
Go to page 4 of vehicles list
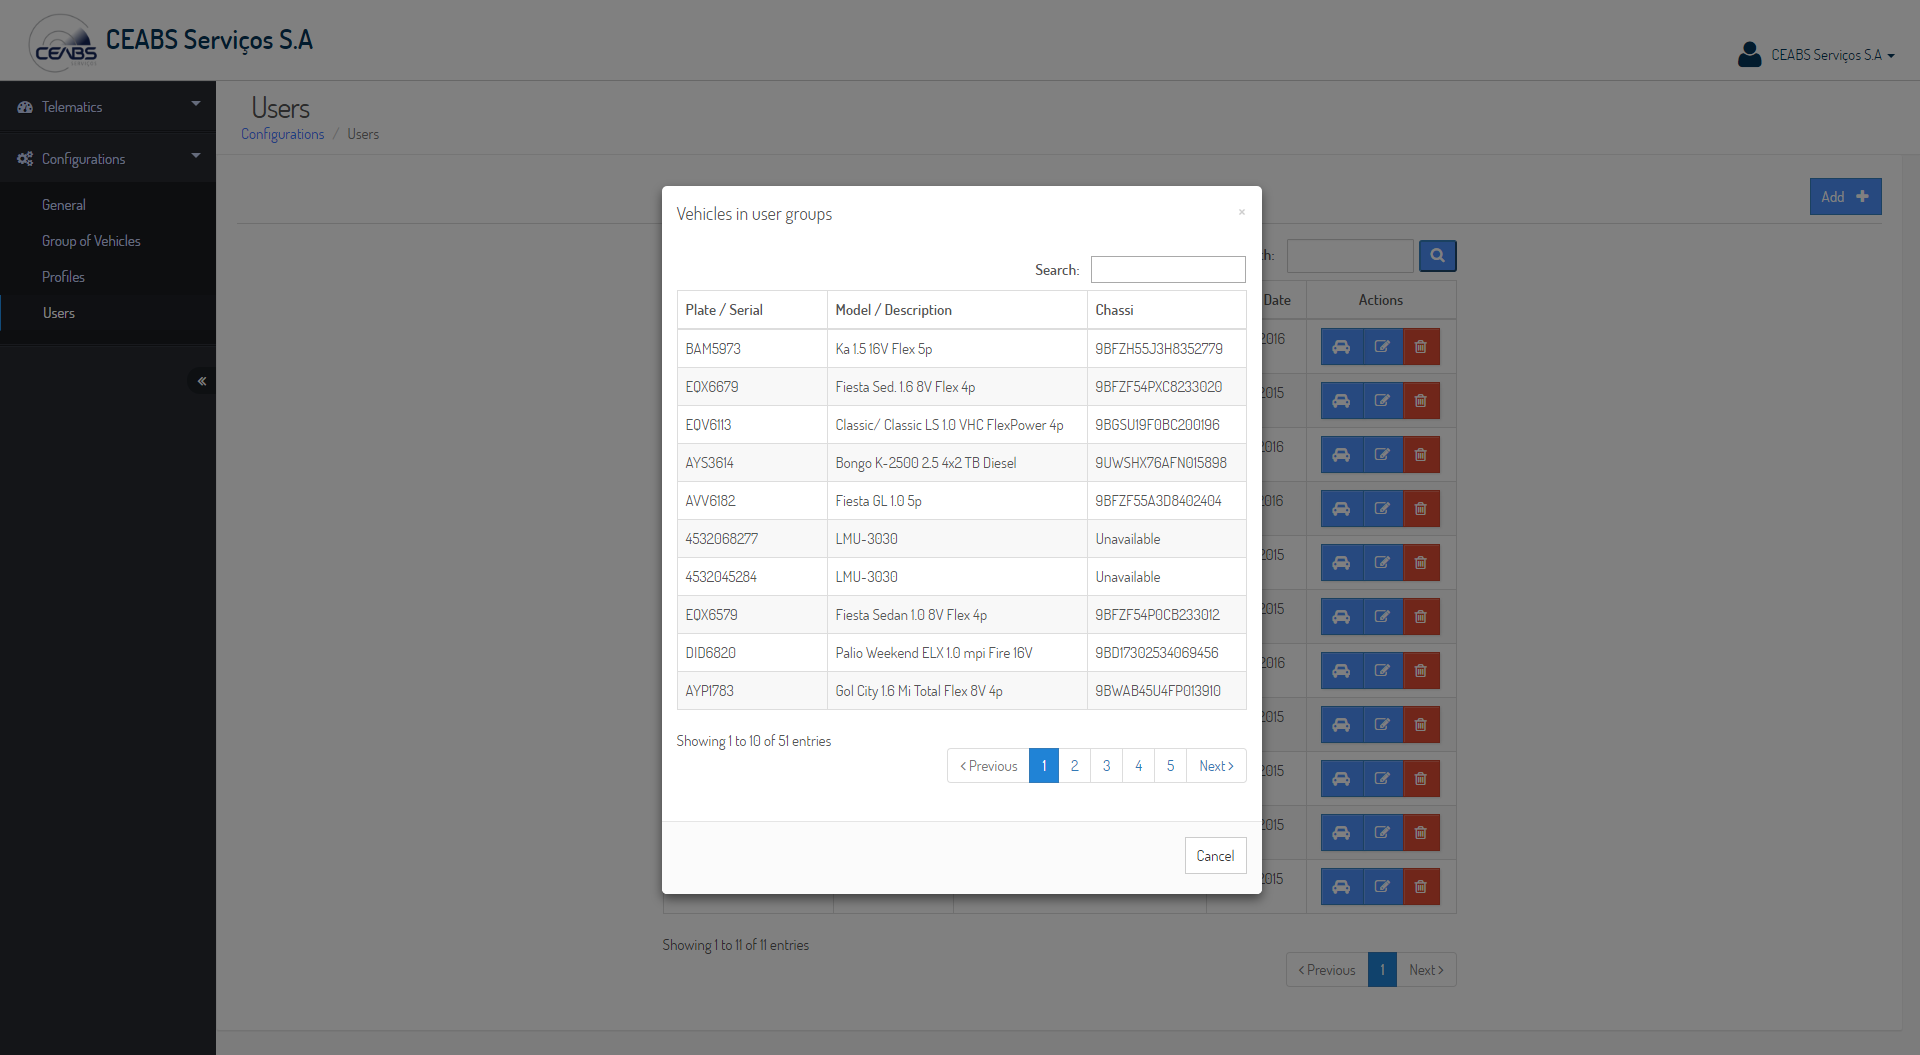pyautogui.click(x=1139, y=766)
